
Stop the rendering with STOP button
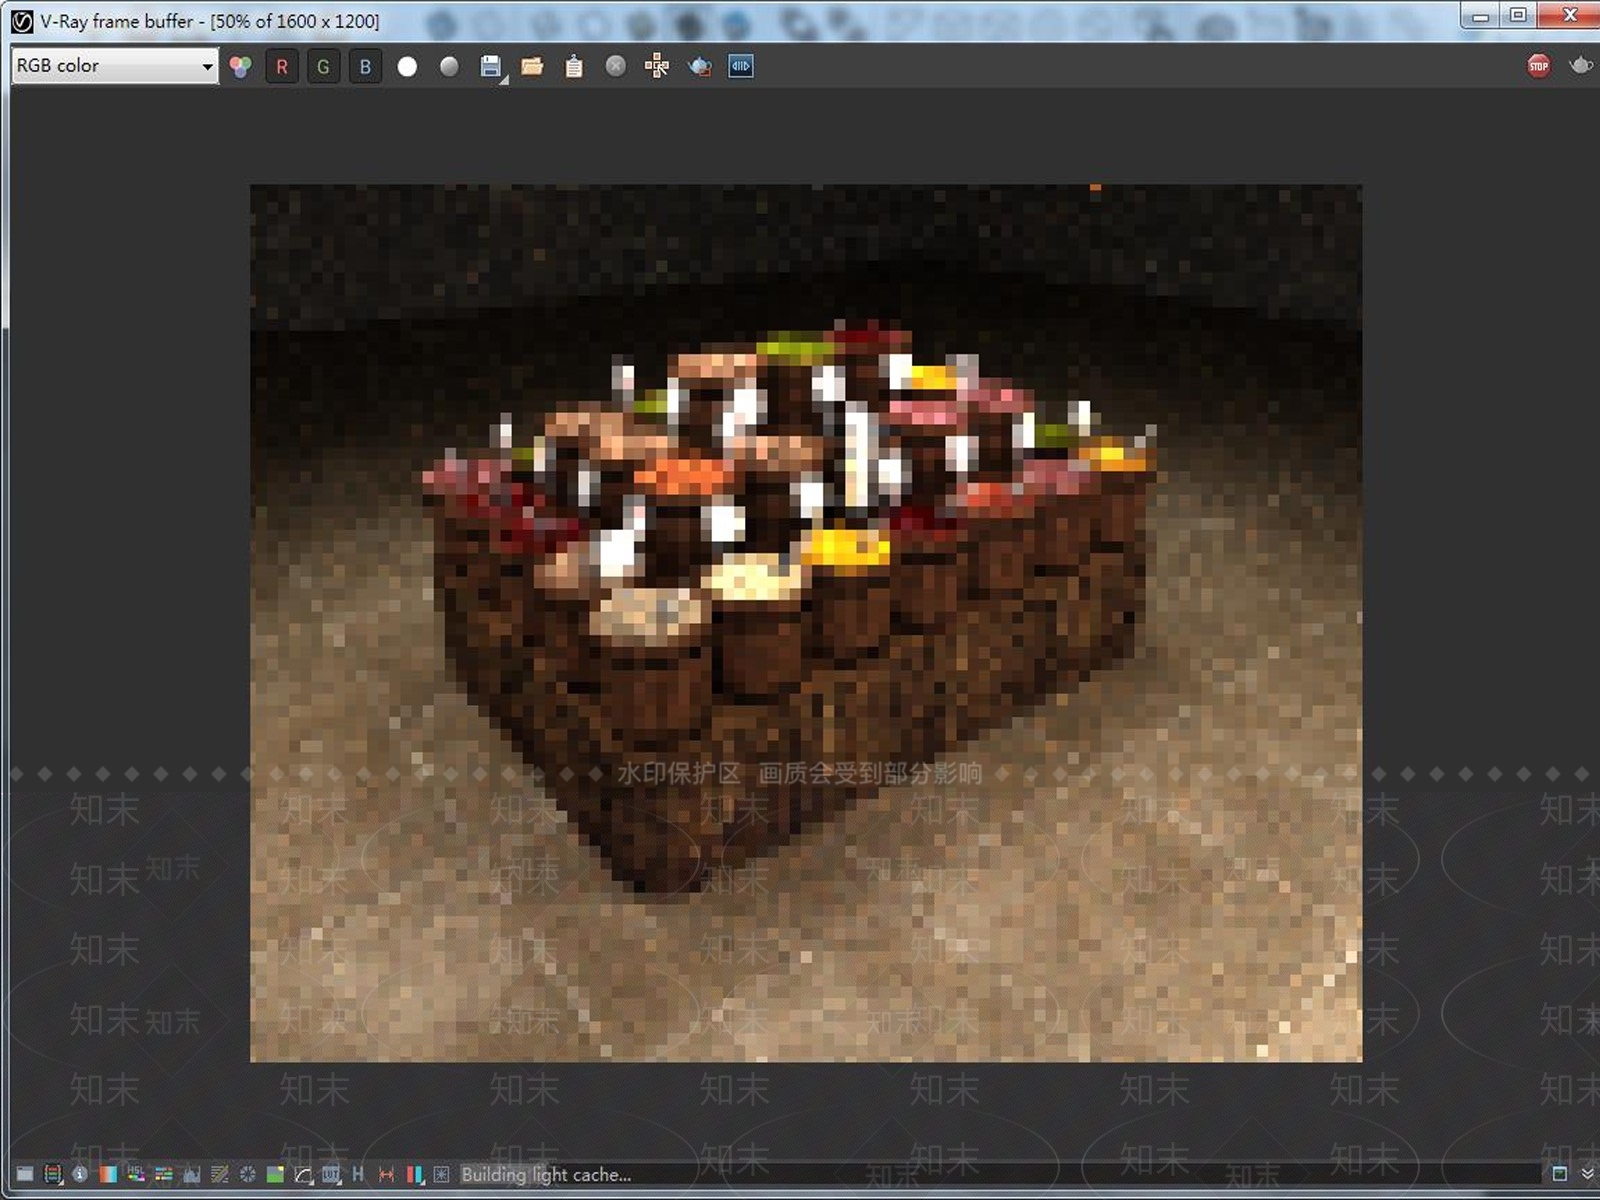point(1538,66)
